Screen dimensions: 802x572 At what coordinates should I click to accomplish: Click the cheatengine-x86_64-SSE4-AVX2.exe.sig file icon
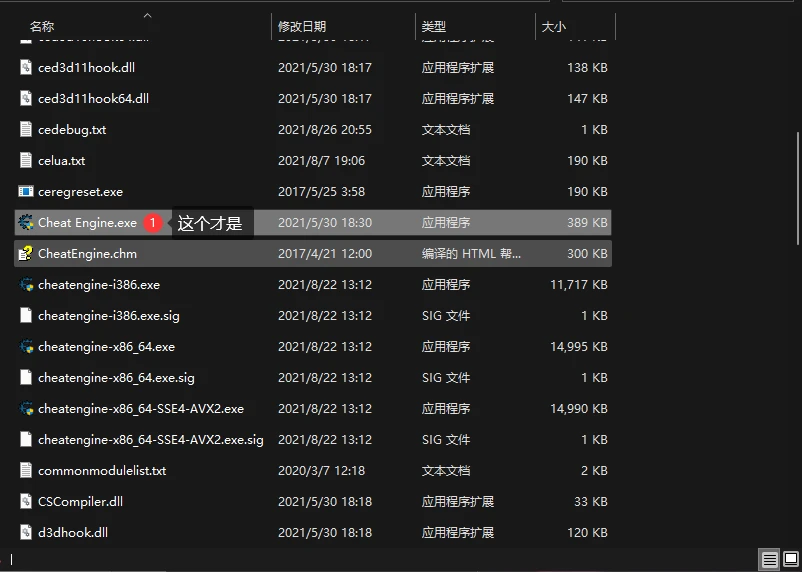pyautogui.click(x=26, y=439)
